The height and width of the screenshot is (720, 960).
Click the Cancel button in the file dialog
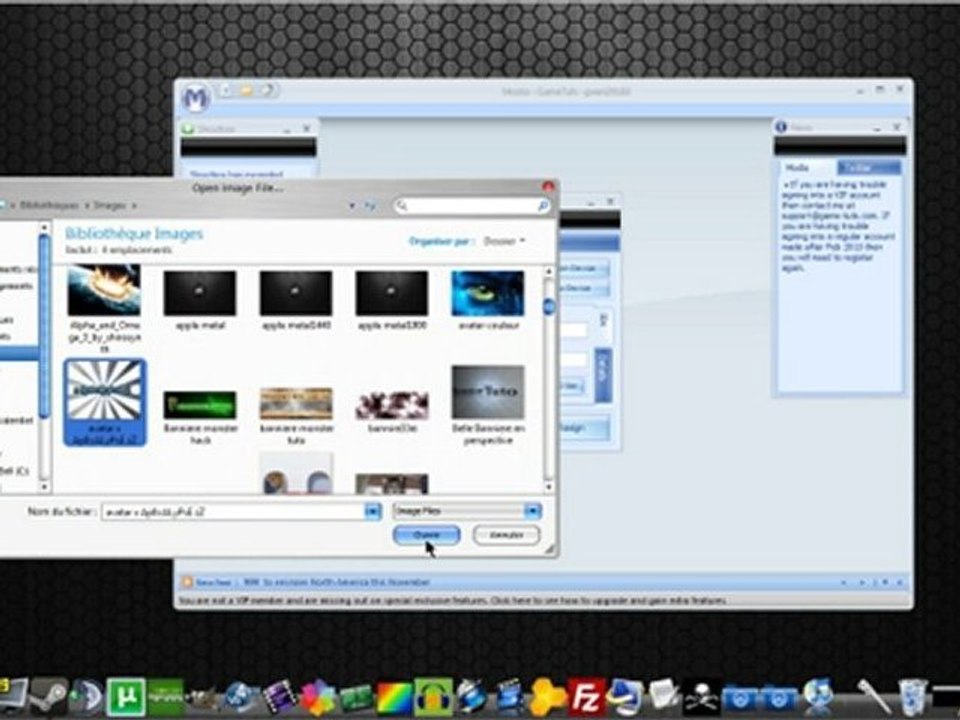506,535
